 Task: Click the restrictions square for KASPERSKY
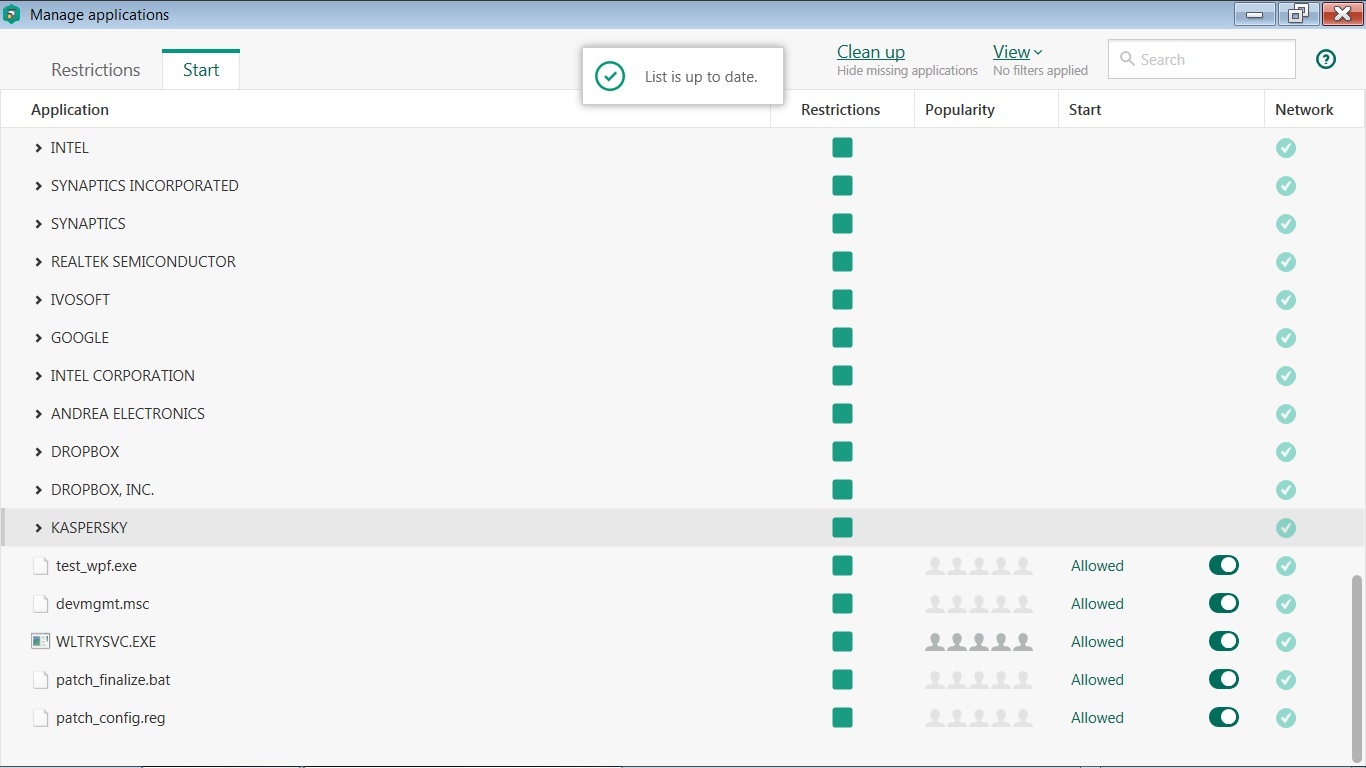click(842, 528)
